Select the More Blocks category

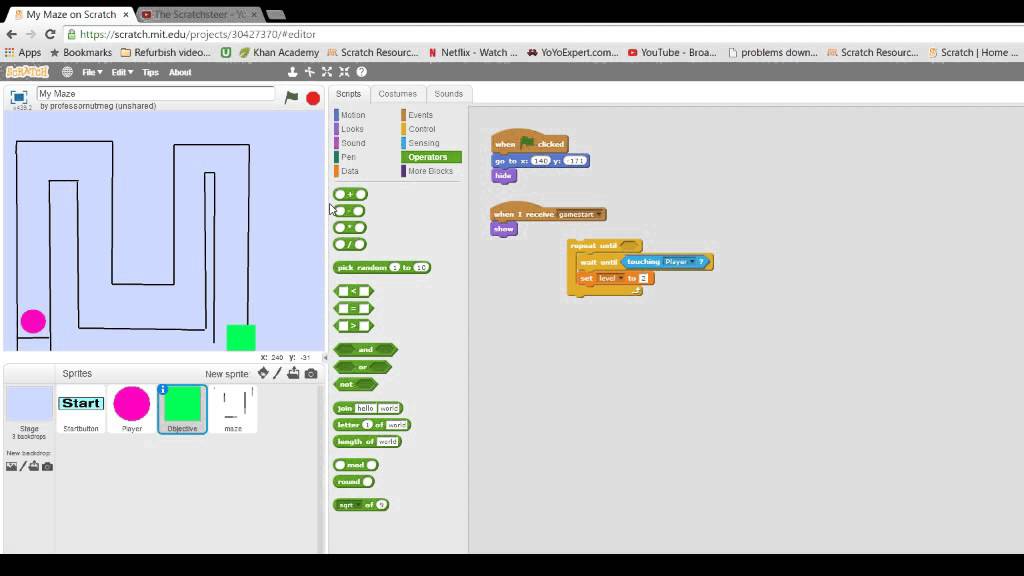coord(430,171)
